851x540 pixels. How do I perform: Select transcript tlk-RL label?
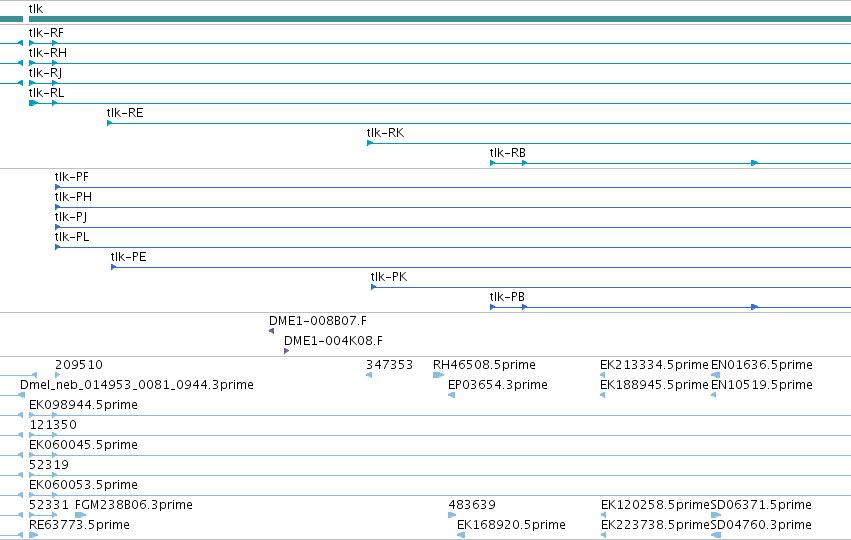pyautogui.click(x=46, y=93)
